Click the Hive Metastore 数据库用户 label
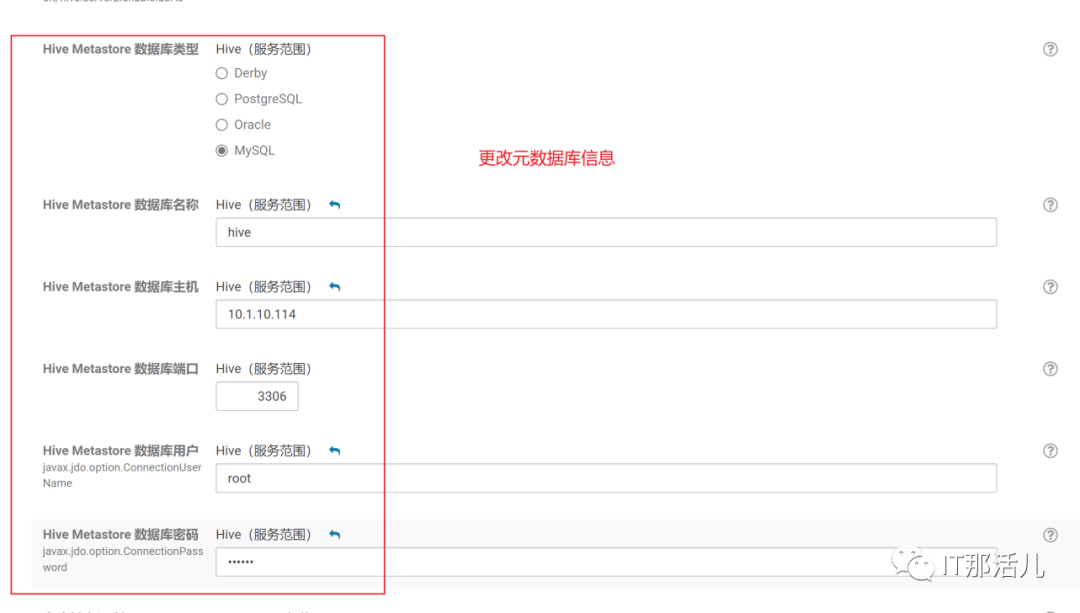This screenshot has height=613, width=1080. pos(121,450)
